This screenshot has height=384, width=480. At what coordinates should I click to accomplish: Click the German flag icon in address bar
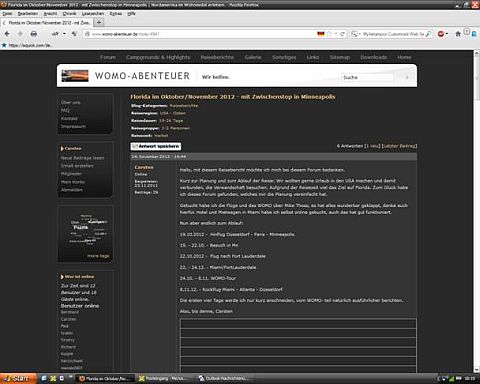pos(321,34)
